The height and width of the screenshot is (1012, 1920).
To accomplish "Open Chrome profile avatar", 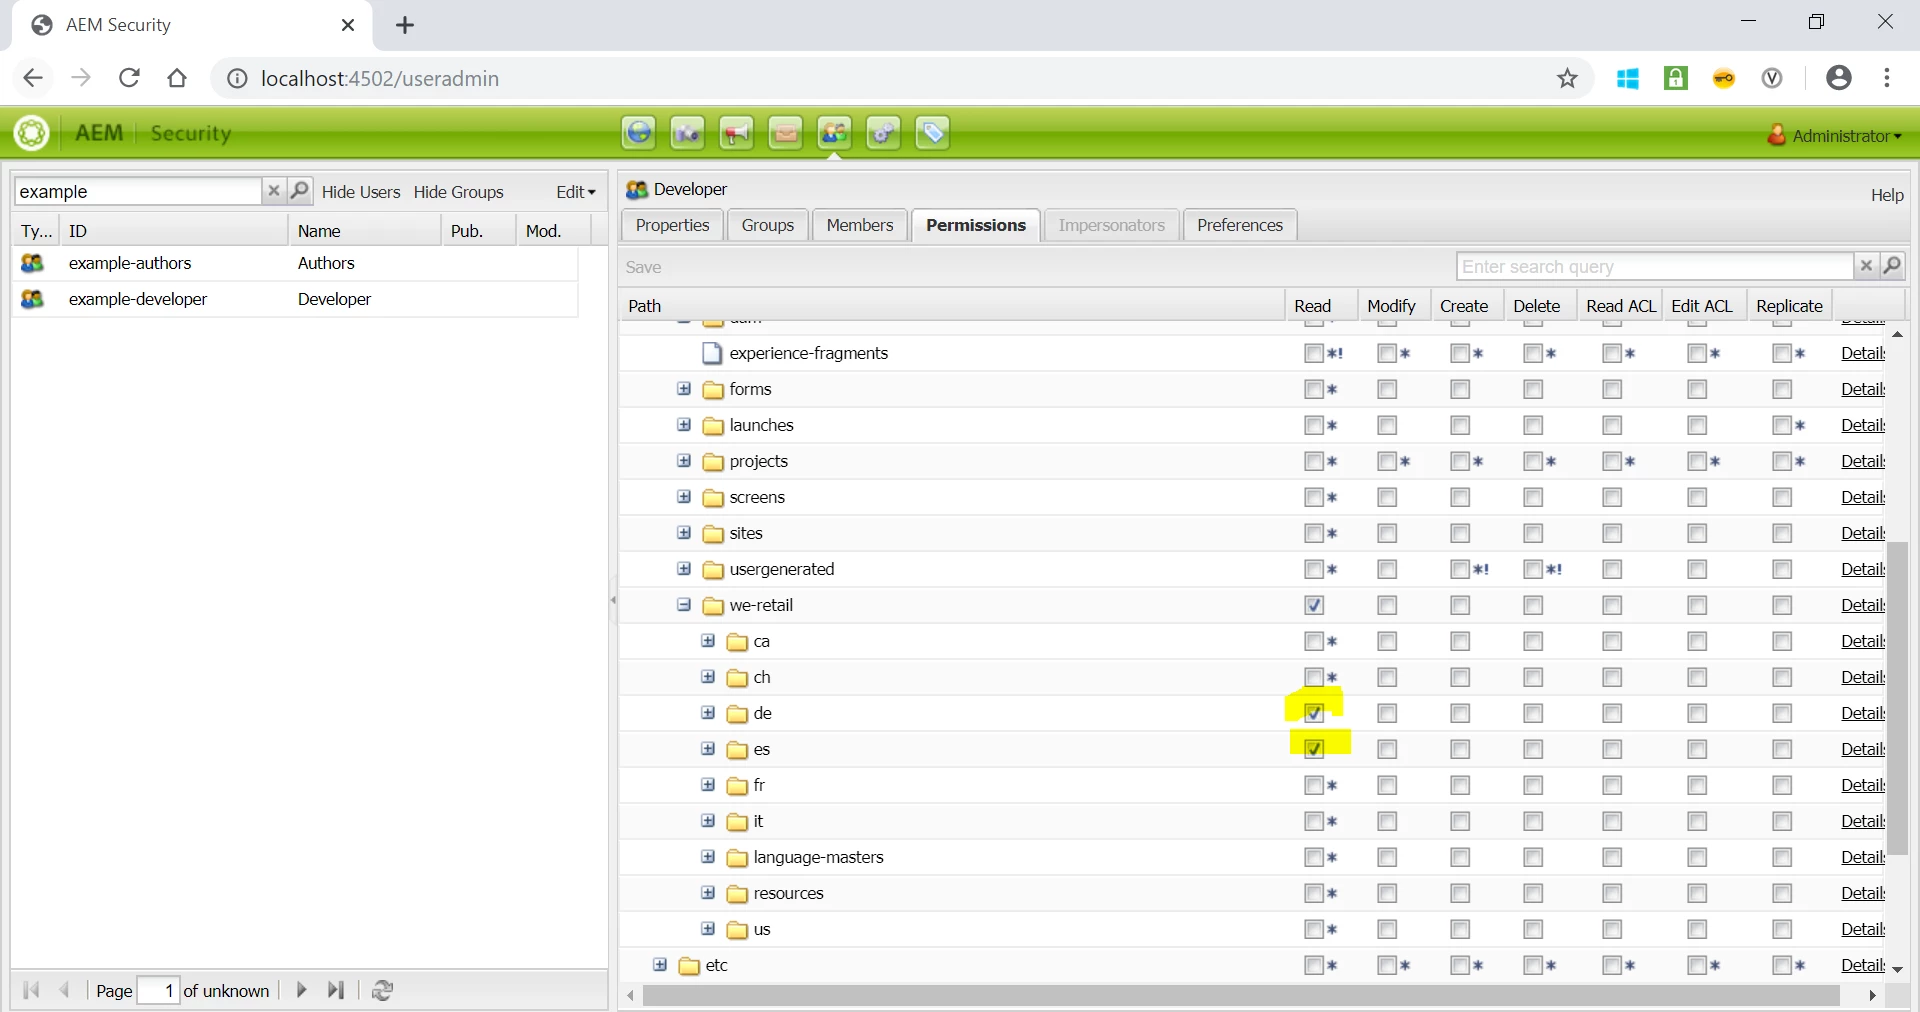I will pos(1838,78).
